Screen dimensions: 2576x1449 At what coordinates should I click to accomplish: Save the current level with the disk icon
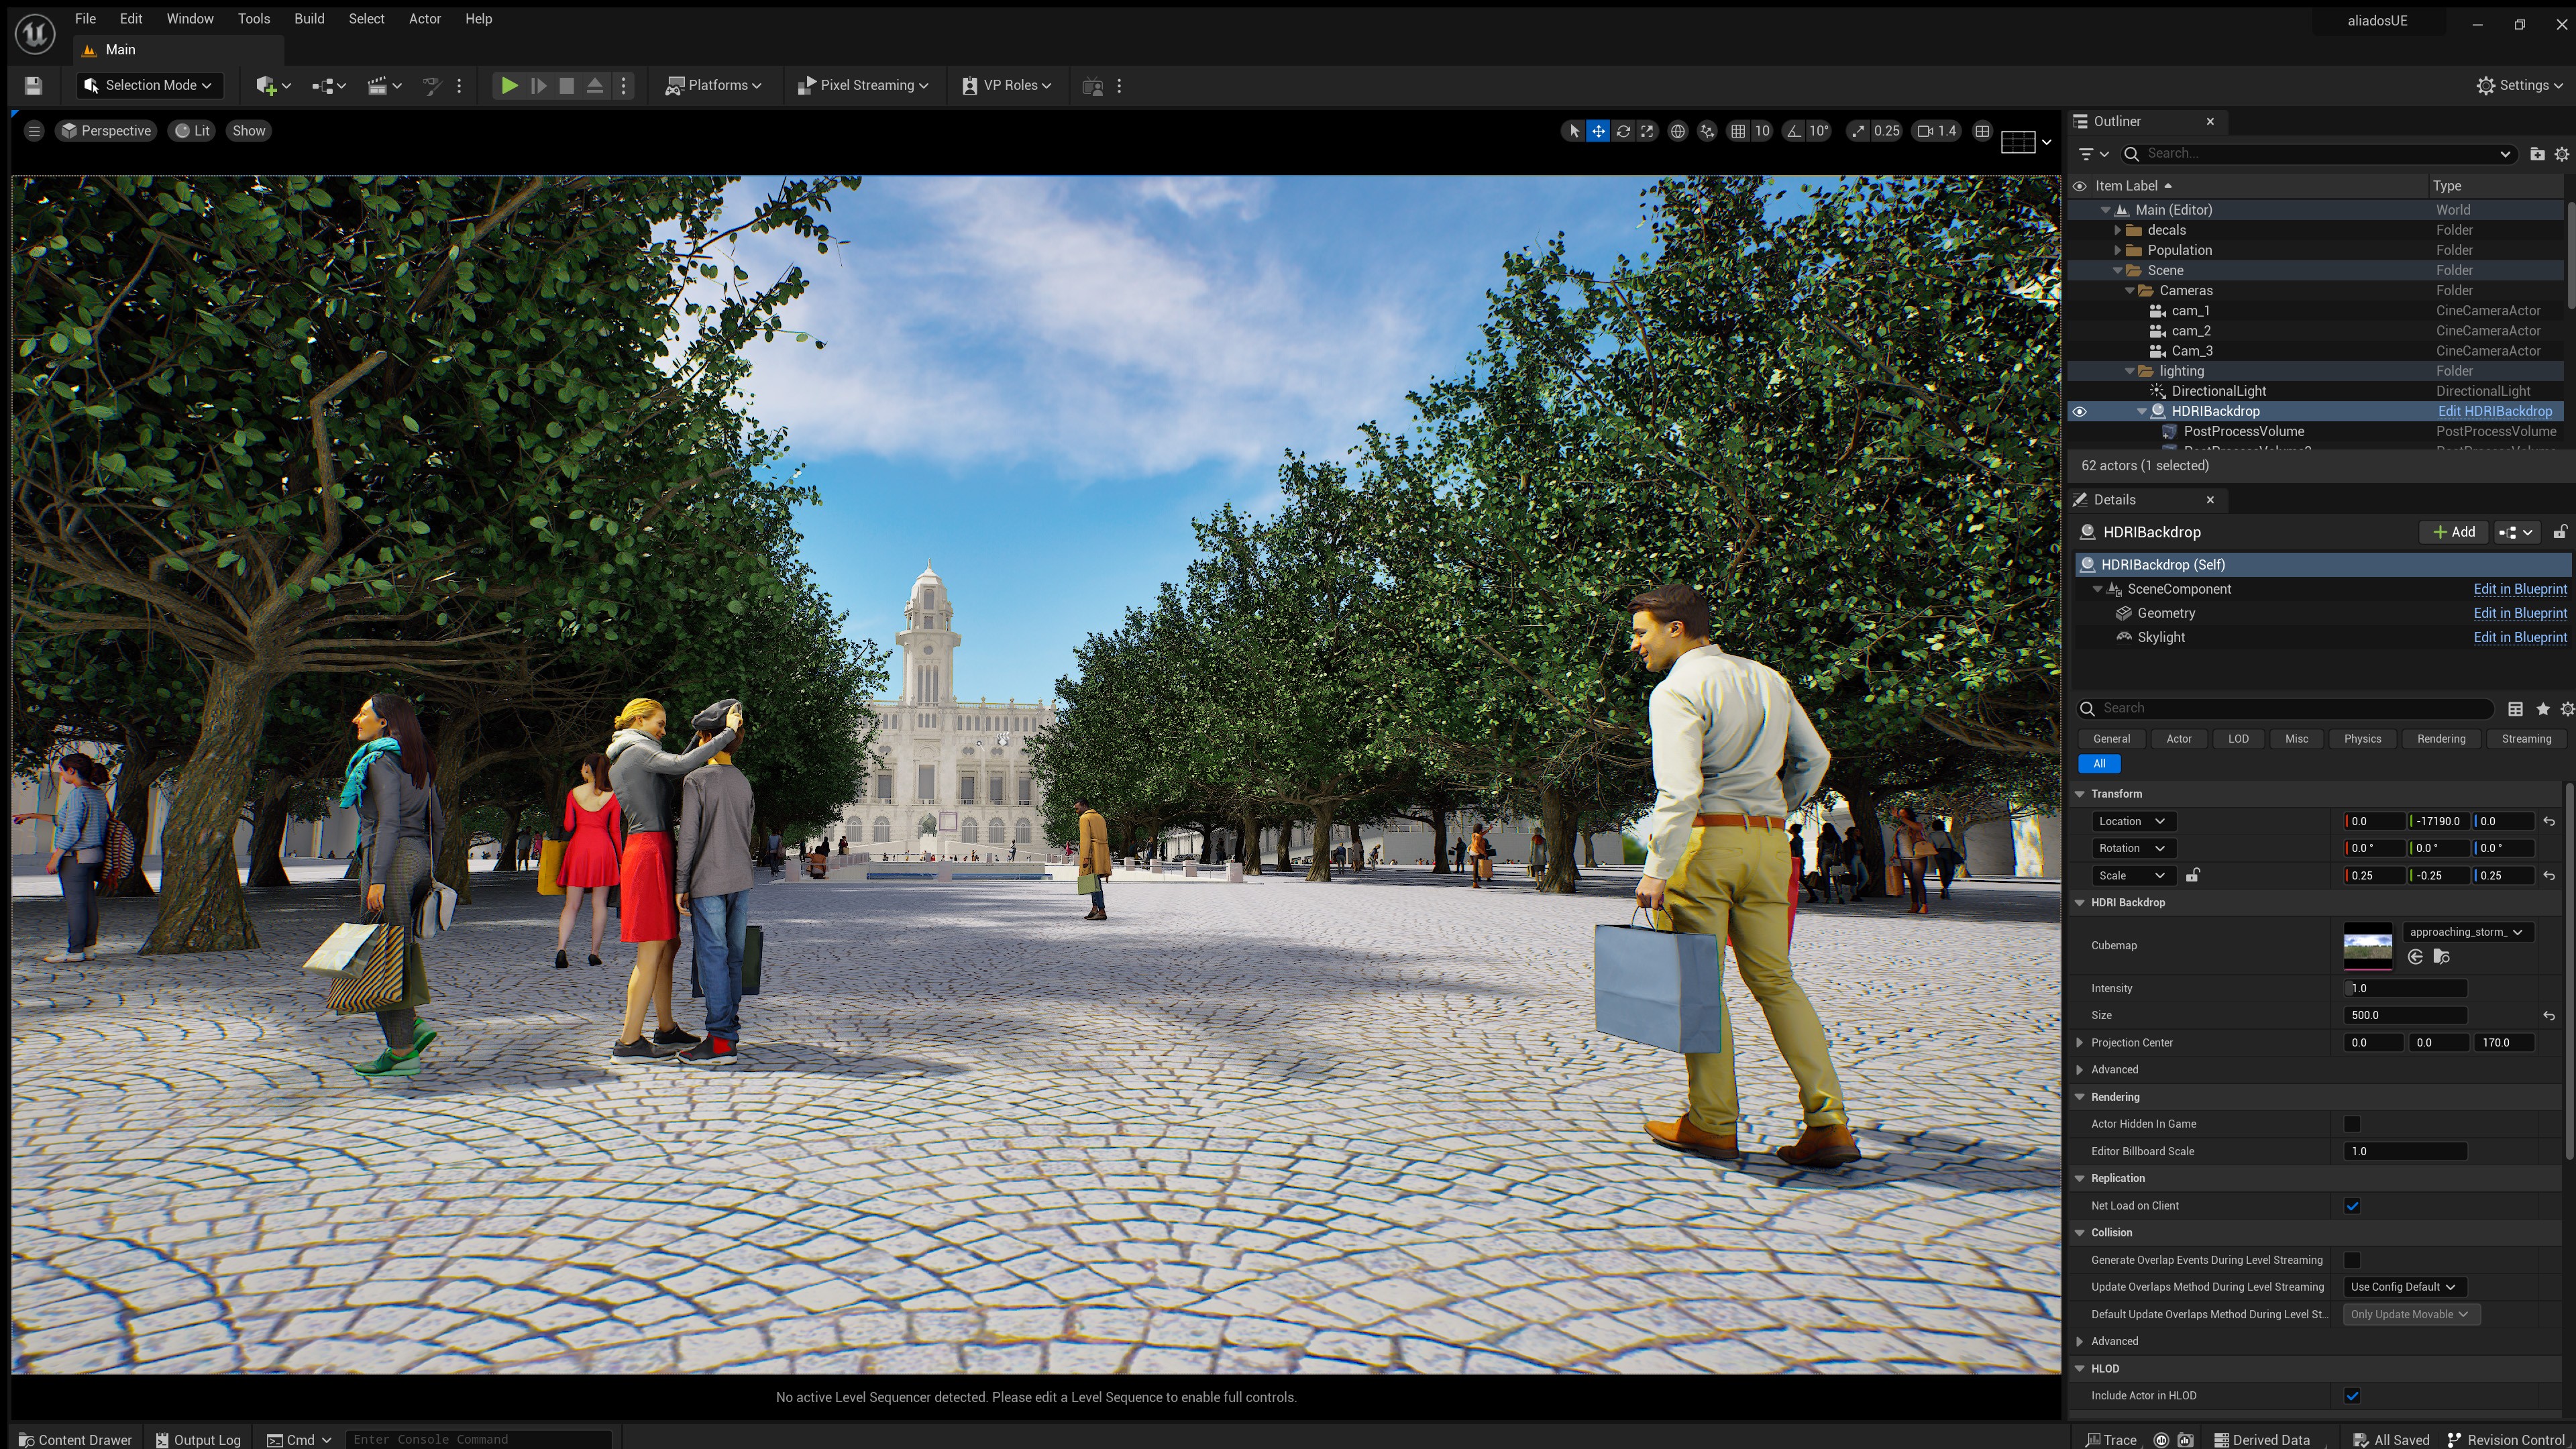pyautogui.click(x=33, y=86)
